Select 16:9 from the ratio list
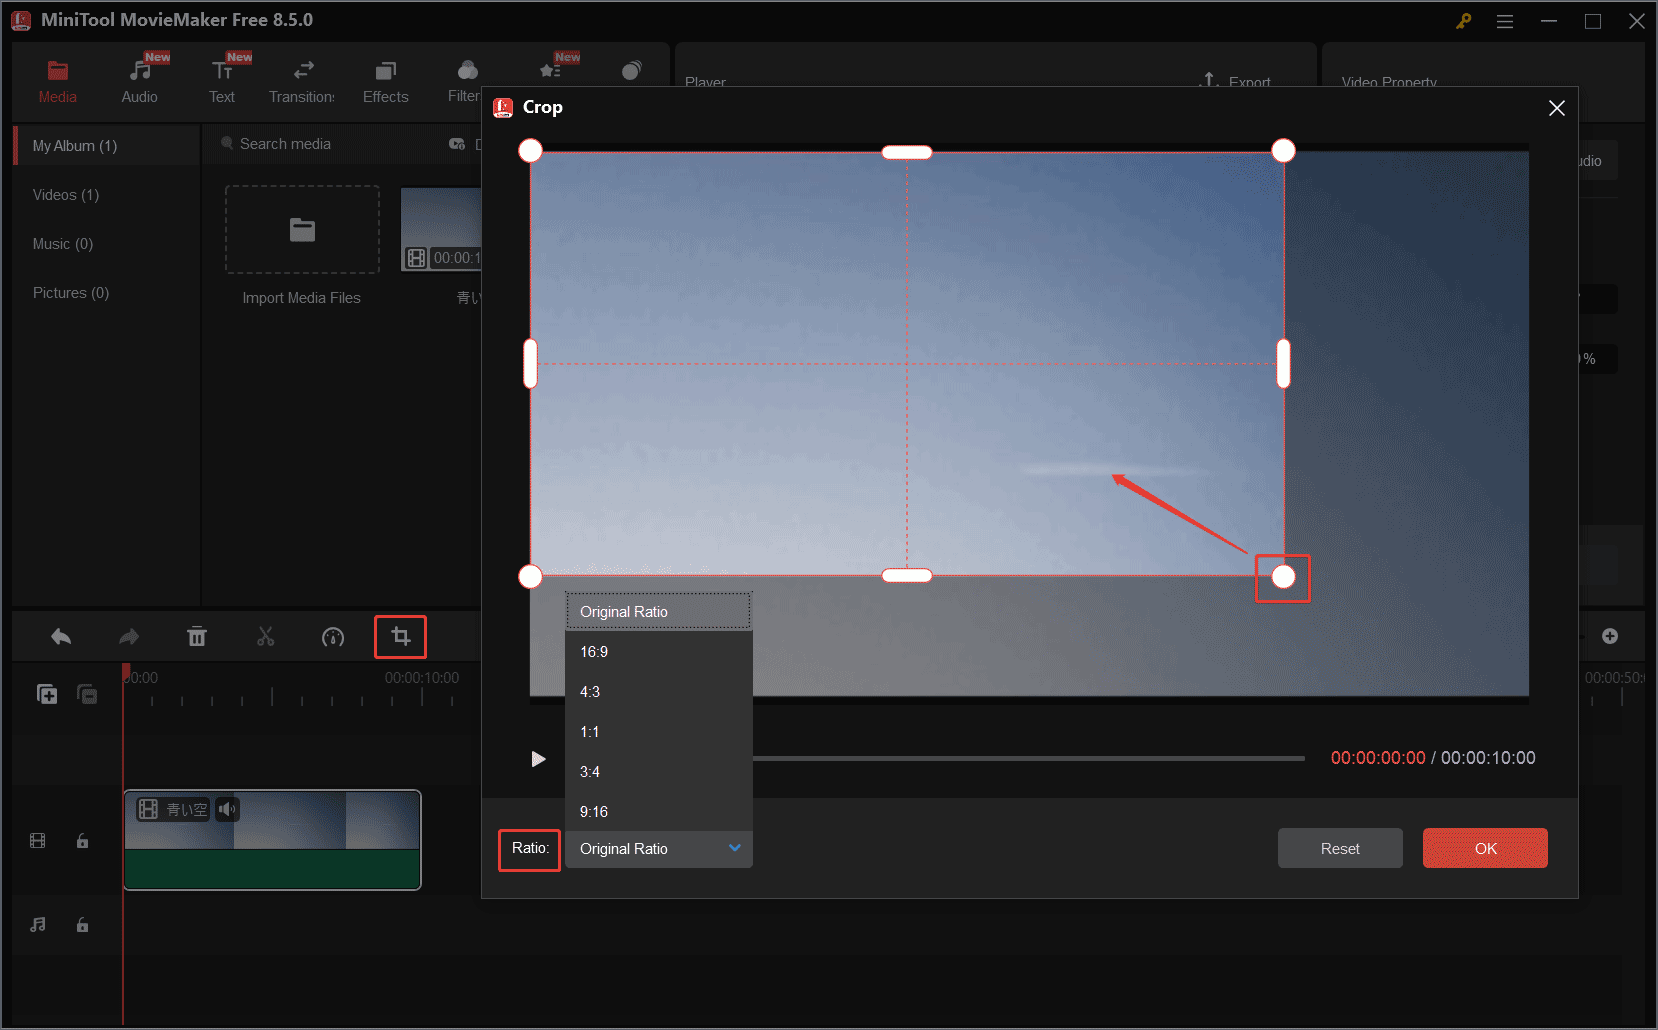 click(594, 651)
